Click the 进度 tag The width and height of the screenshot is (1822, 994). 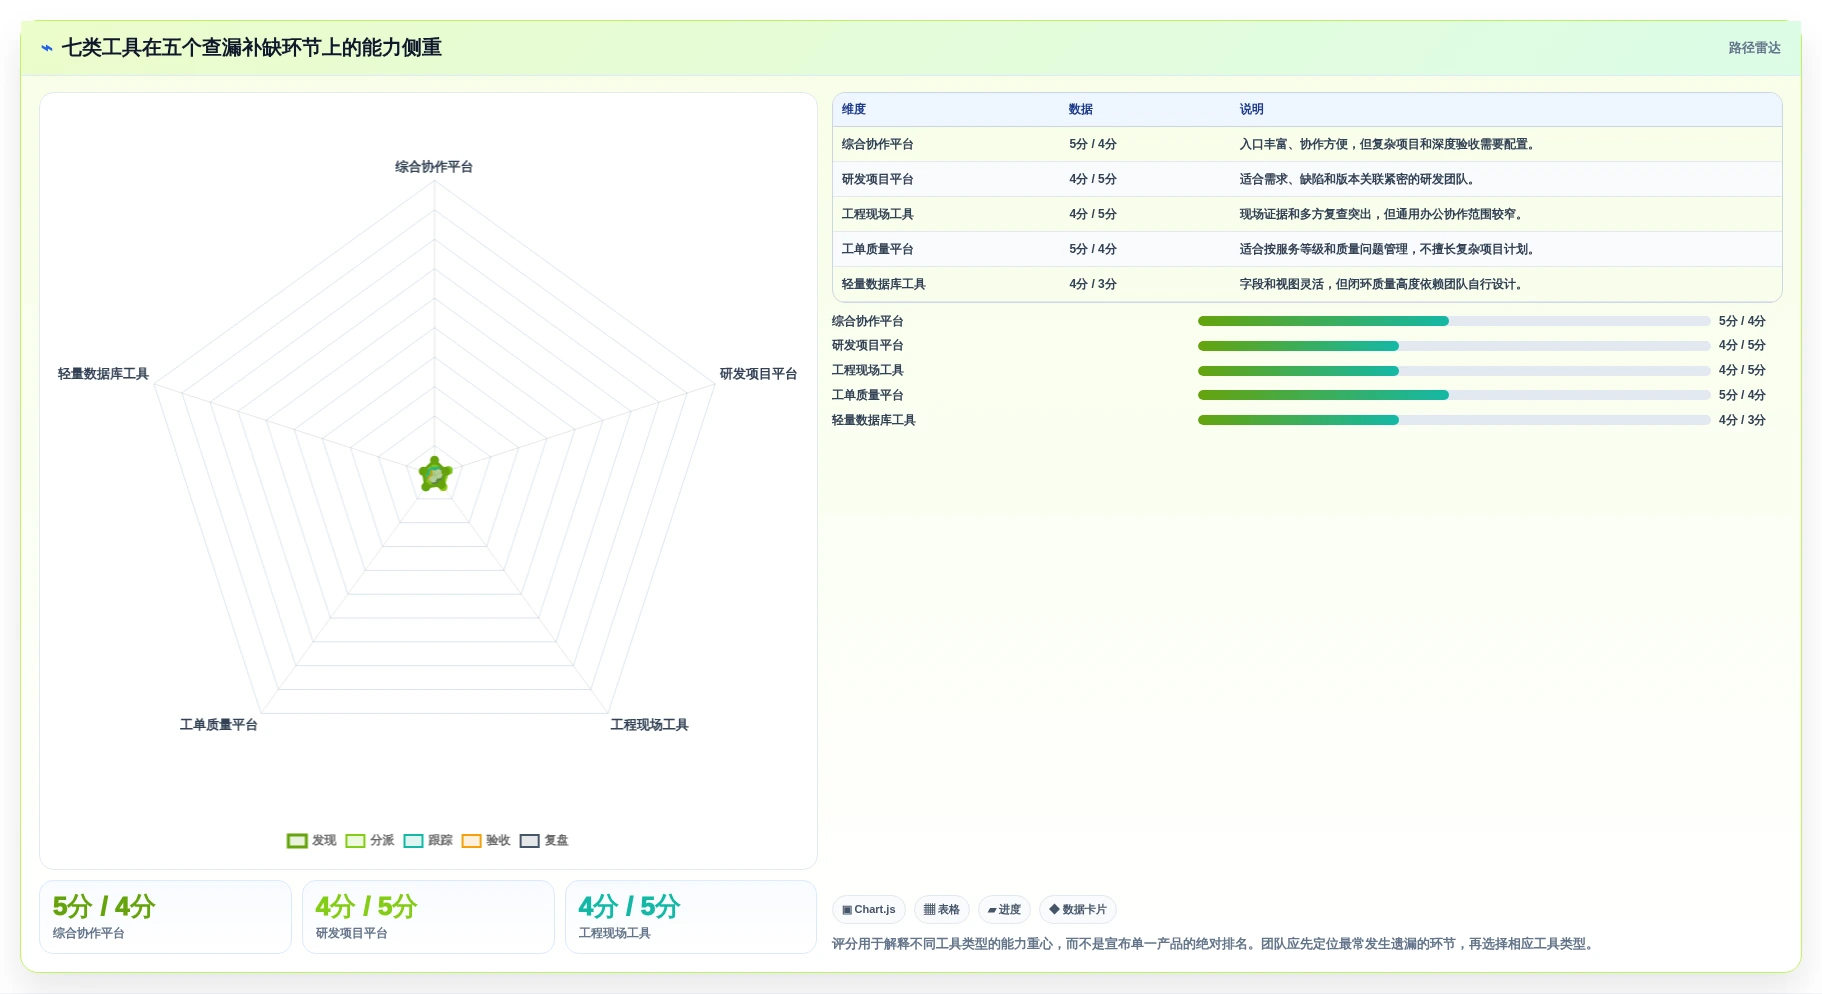point(1004,910)
